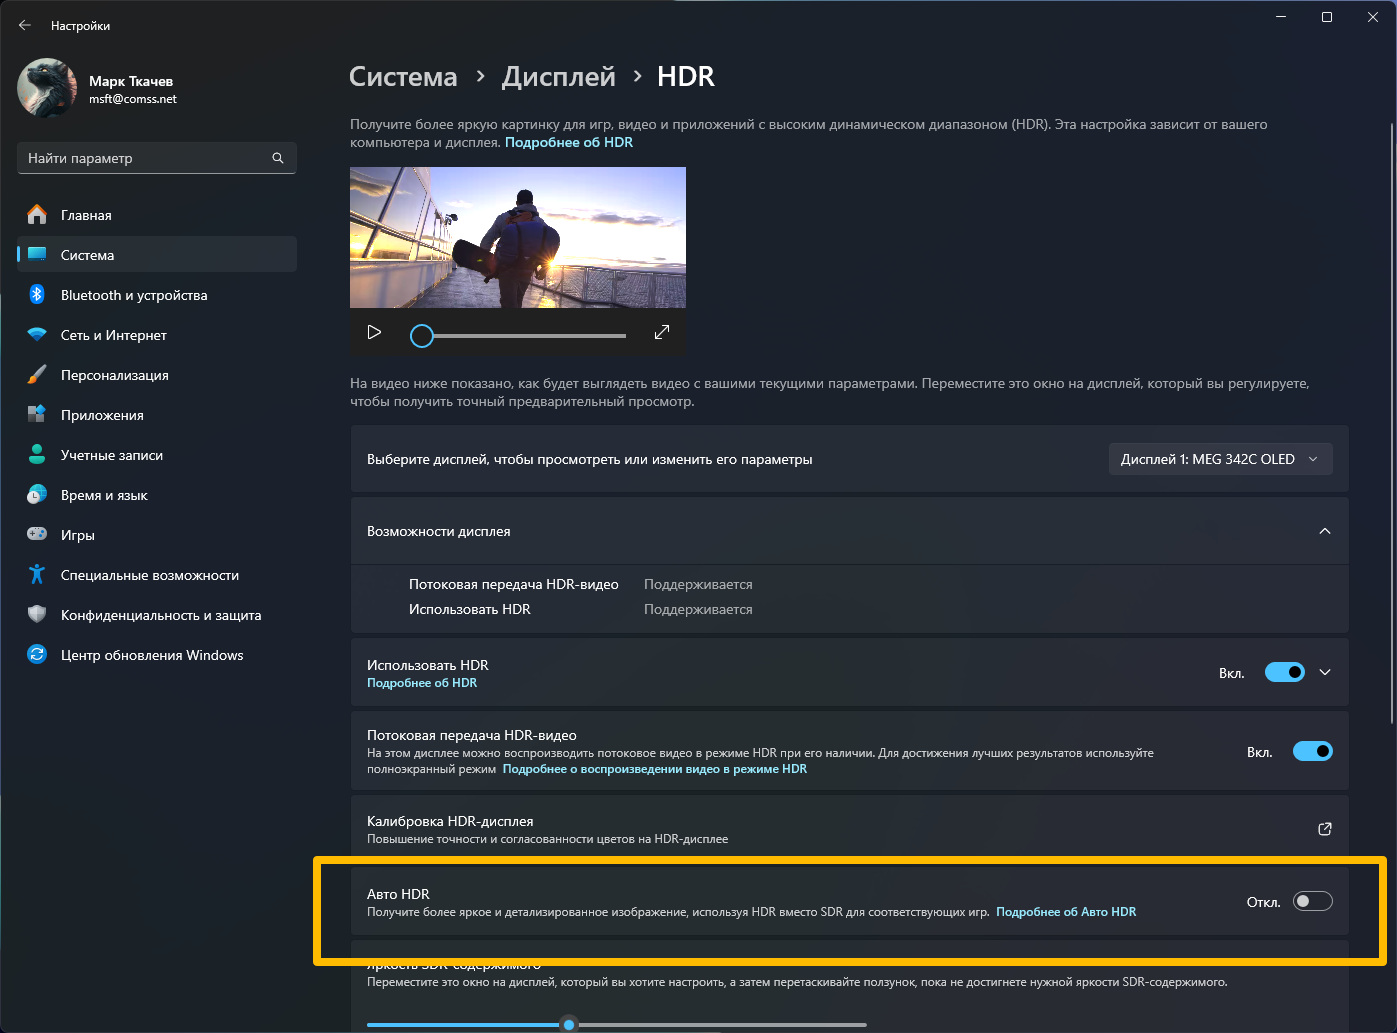The image size is (1397, 1033).
Task: Click the Специальные возможности accessibility icon
Action: click(37, 575)
